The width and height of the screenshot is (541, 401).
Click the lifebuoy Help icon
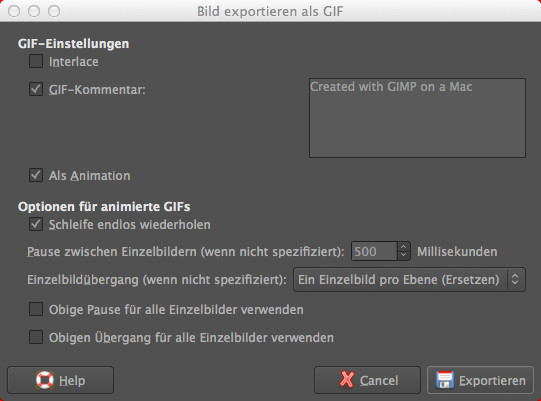point(45,380)
